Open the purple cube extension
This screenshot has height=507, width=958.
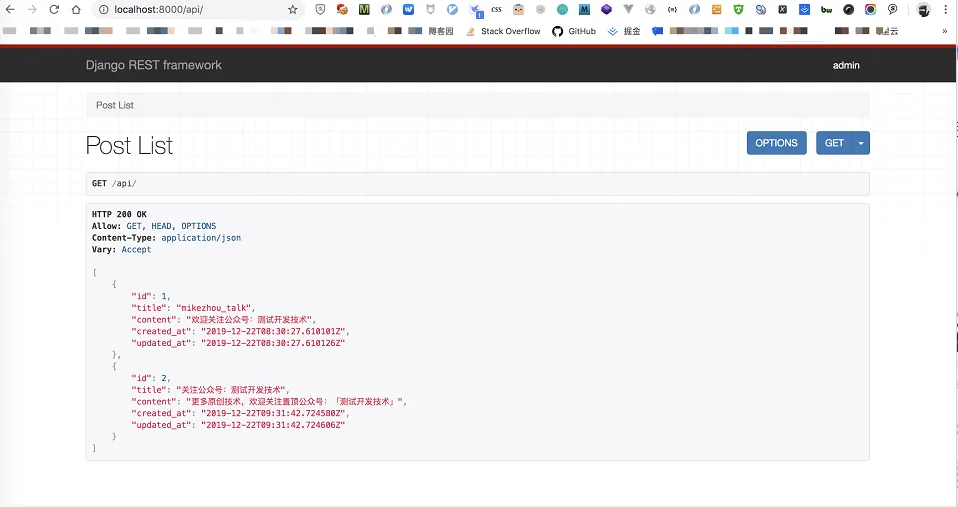[x=606, y=9]
